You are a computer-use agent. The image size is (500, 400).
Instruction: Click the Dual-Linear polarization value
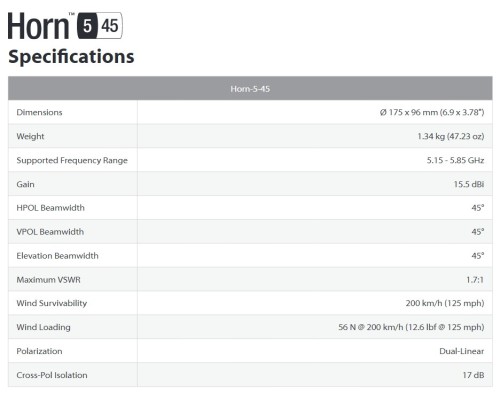tap(462, 351)
